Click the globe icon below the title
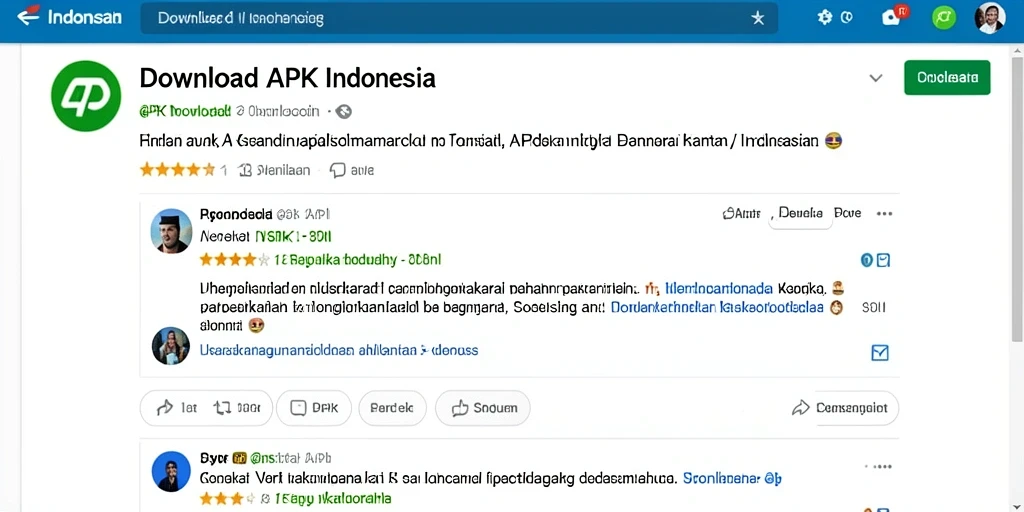The height and width of the screenshot is (512, 1024). (x=344, y=112)
